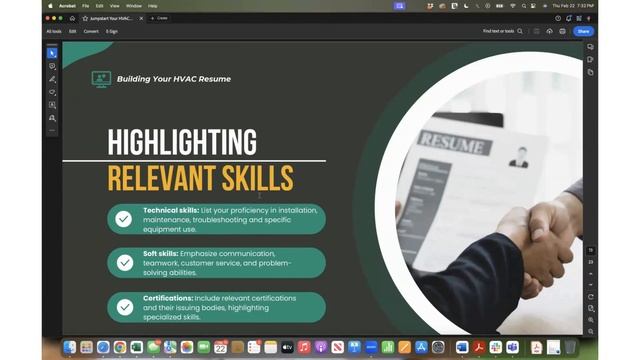This screenshot has width=640, height=360.
Task: Choose the Add comment tool in left toolbar
Action: 52,66
